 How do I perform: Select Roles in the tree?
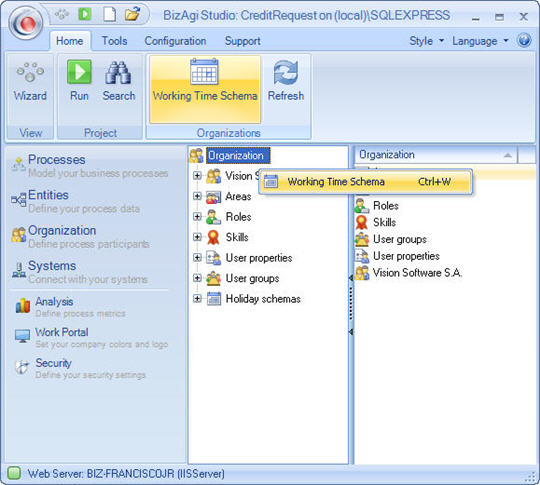[x=238, y=217]
